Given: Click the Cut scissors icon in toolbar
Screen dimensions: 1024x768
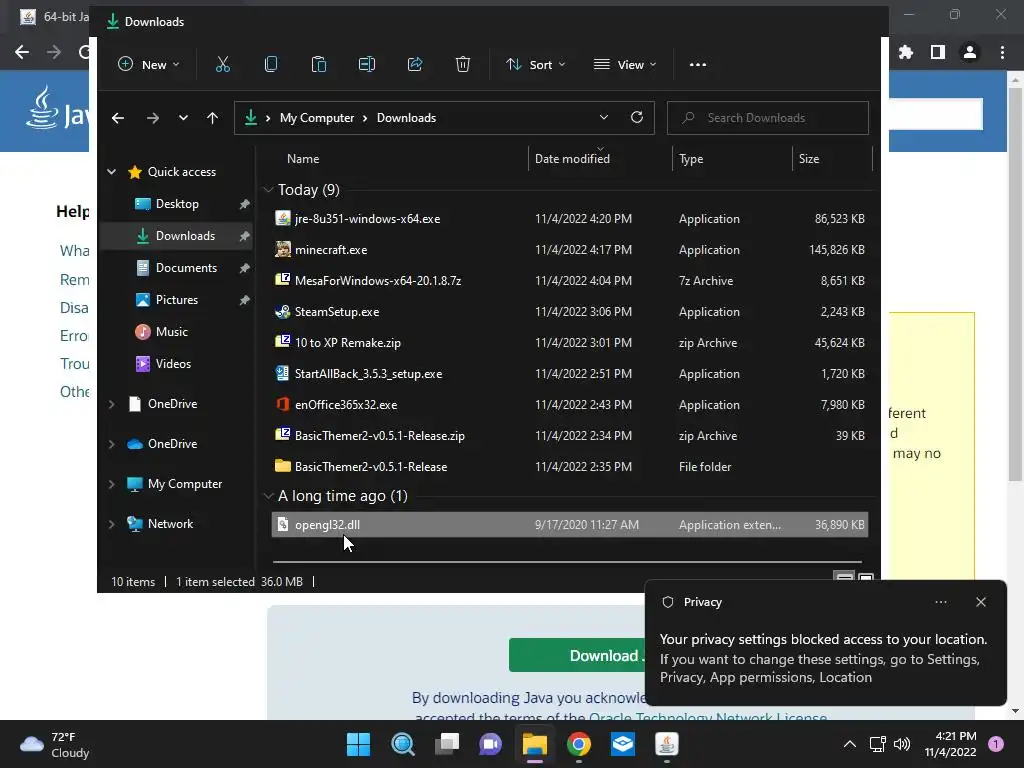Looking at the screenshot, I should 223,64.
